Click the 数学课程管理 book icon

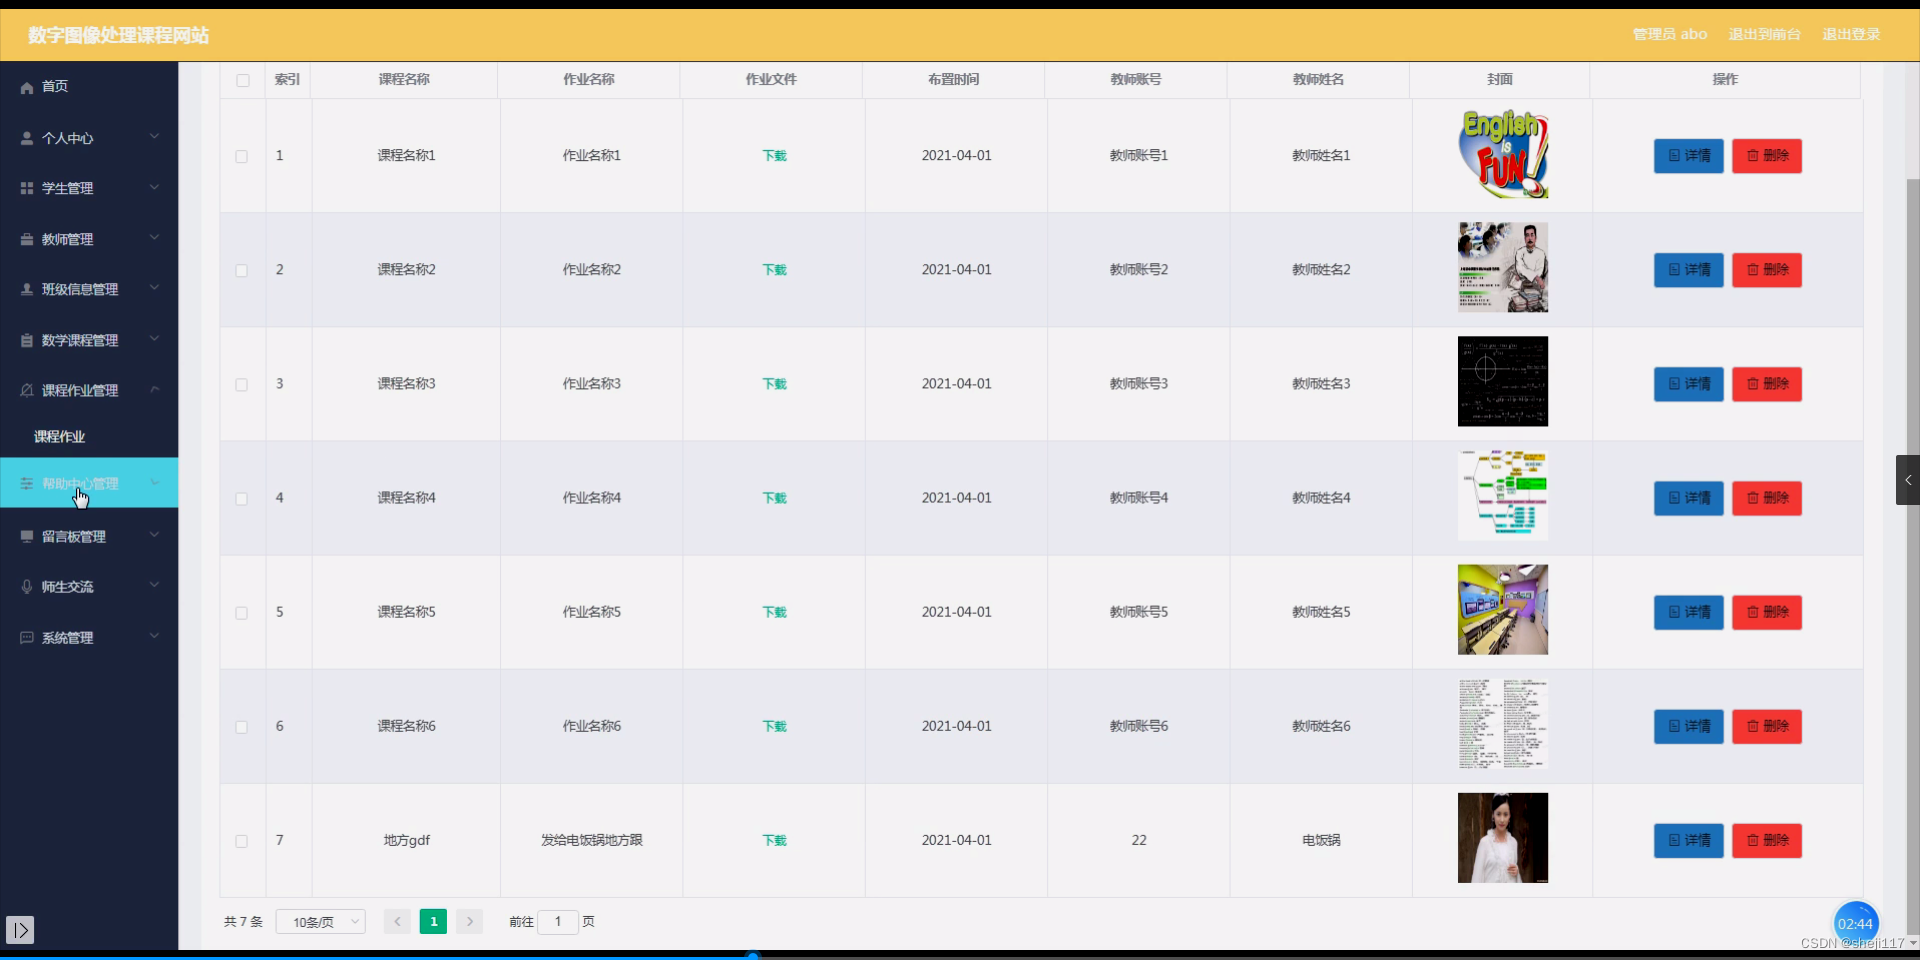point(26,340)
